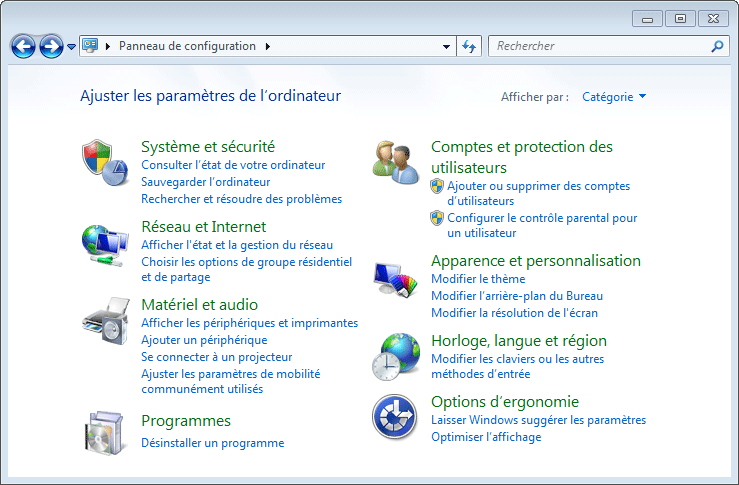Open the Catégorie view dropdown
Viewport: 739px width, 485px height.
click(614, 97)
